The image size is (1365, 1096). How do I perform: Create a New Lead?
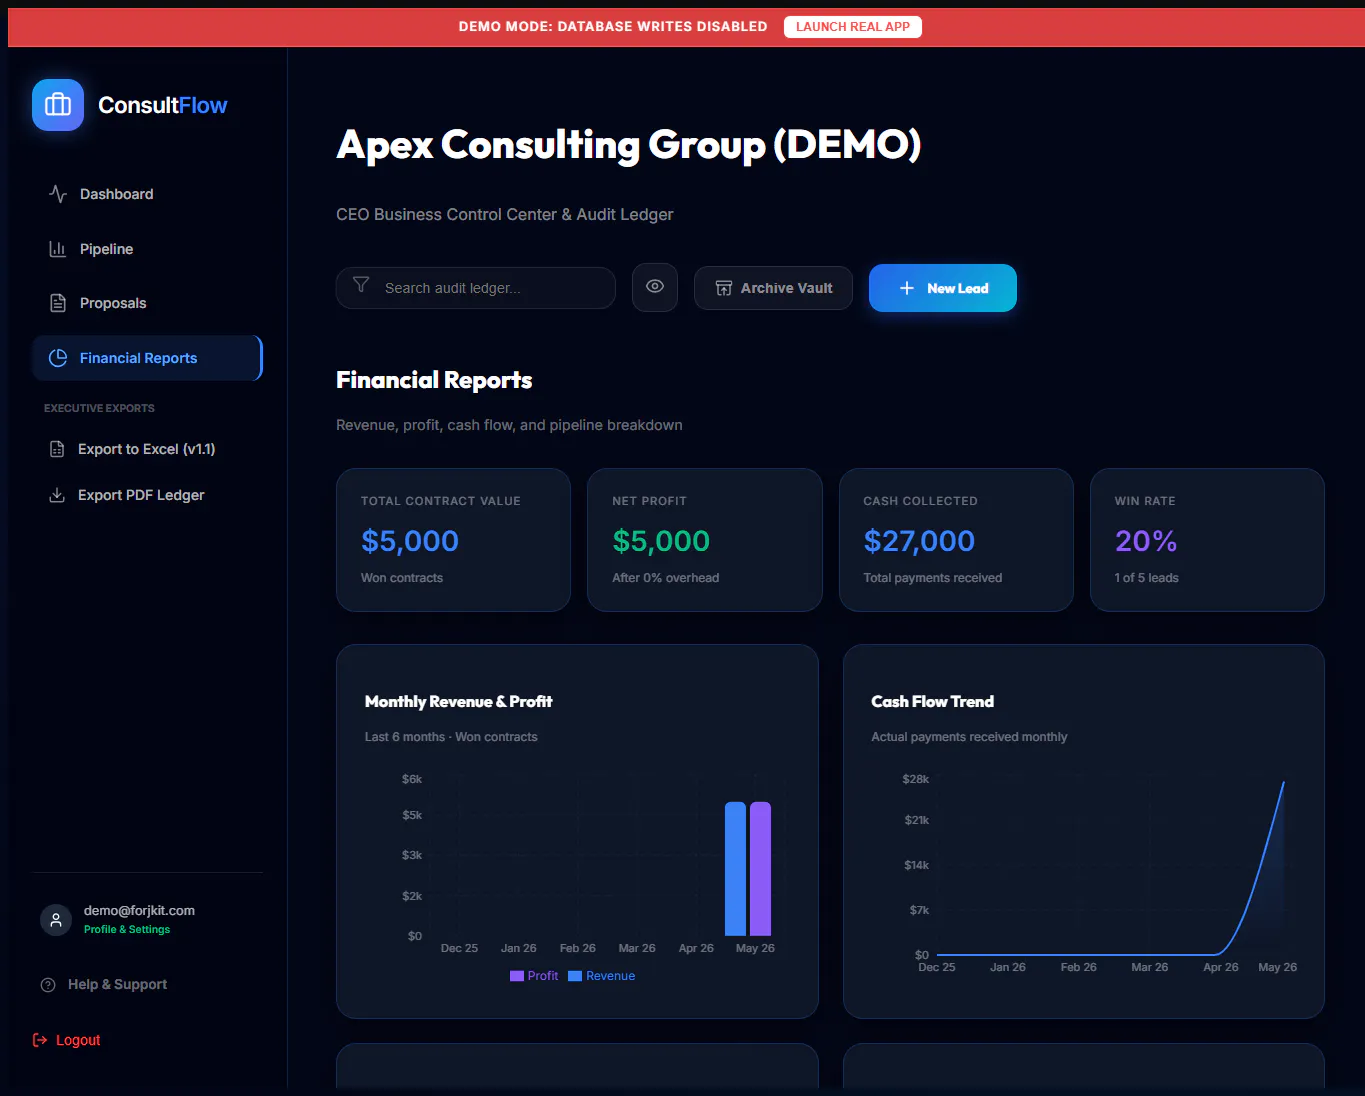click(x=943, y=288)
